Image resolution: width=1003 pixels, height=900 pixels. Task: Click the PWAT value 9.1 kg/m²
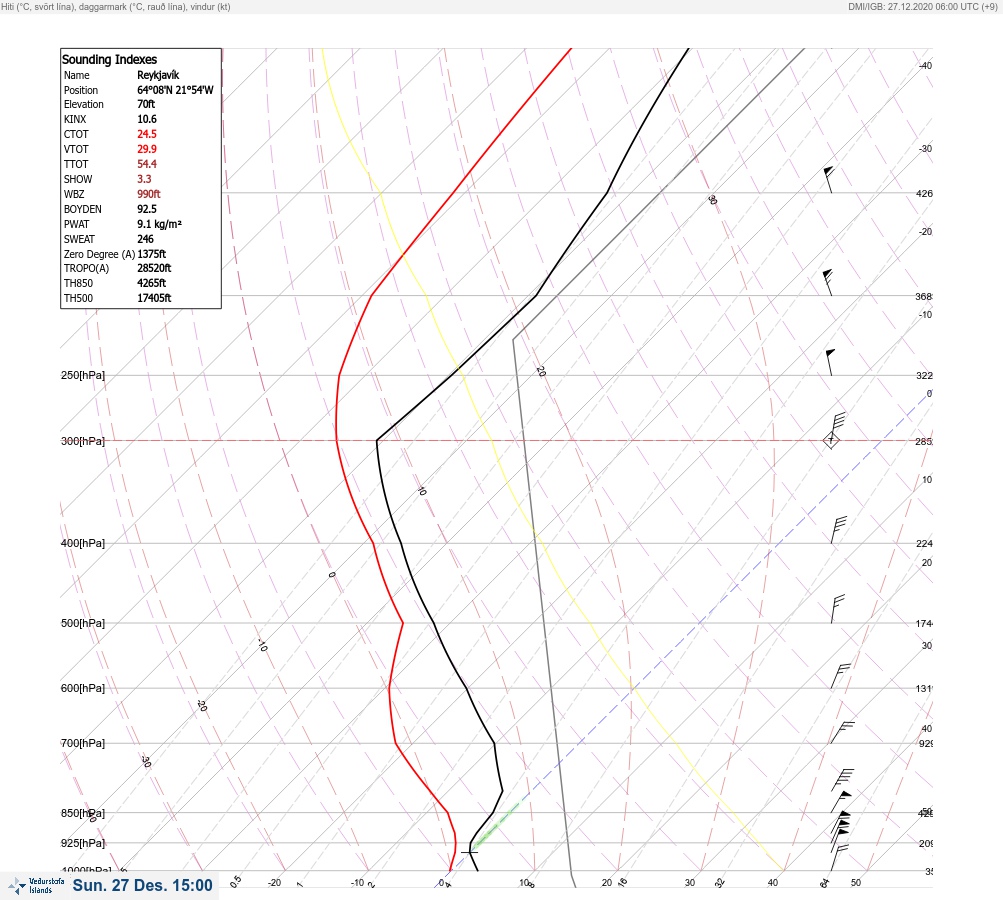pyautogui.click(x=159, y=224)
